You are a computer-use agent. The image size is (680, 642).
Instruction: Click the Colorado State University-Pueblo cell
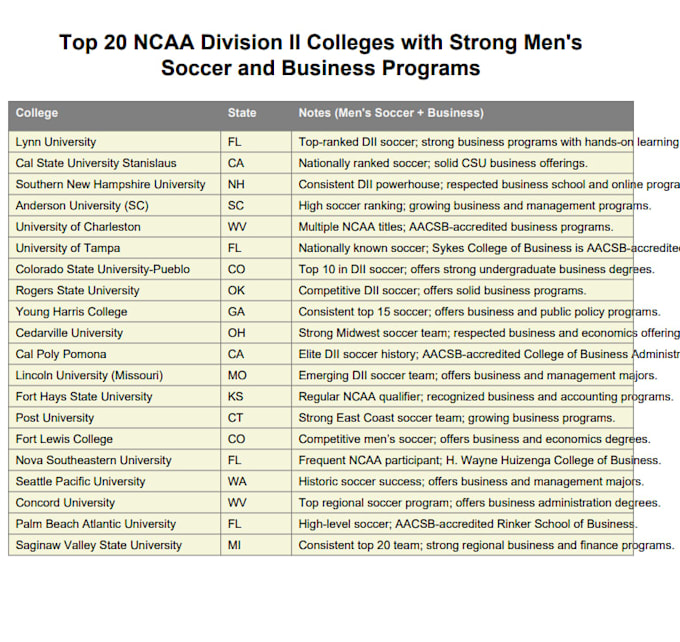(x=102, y=269)
